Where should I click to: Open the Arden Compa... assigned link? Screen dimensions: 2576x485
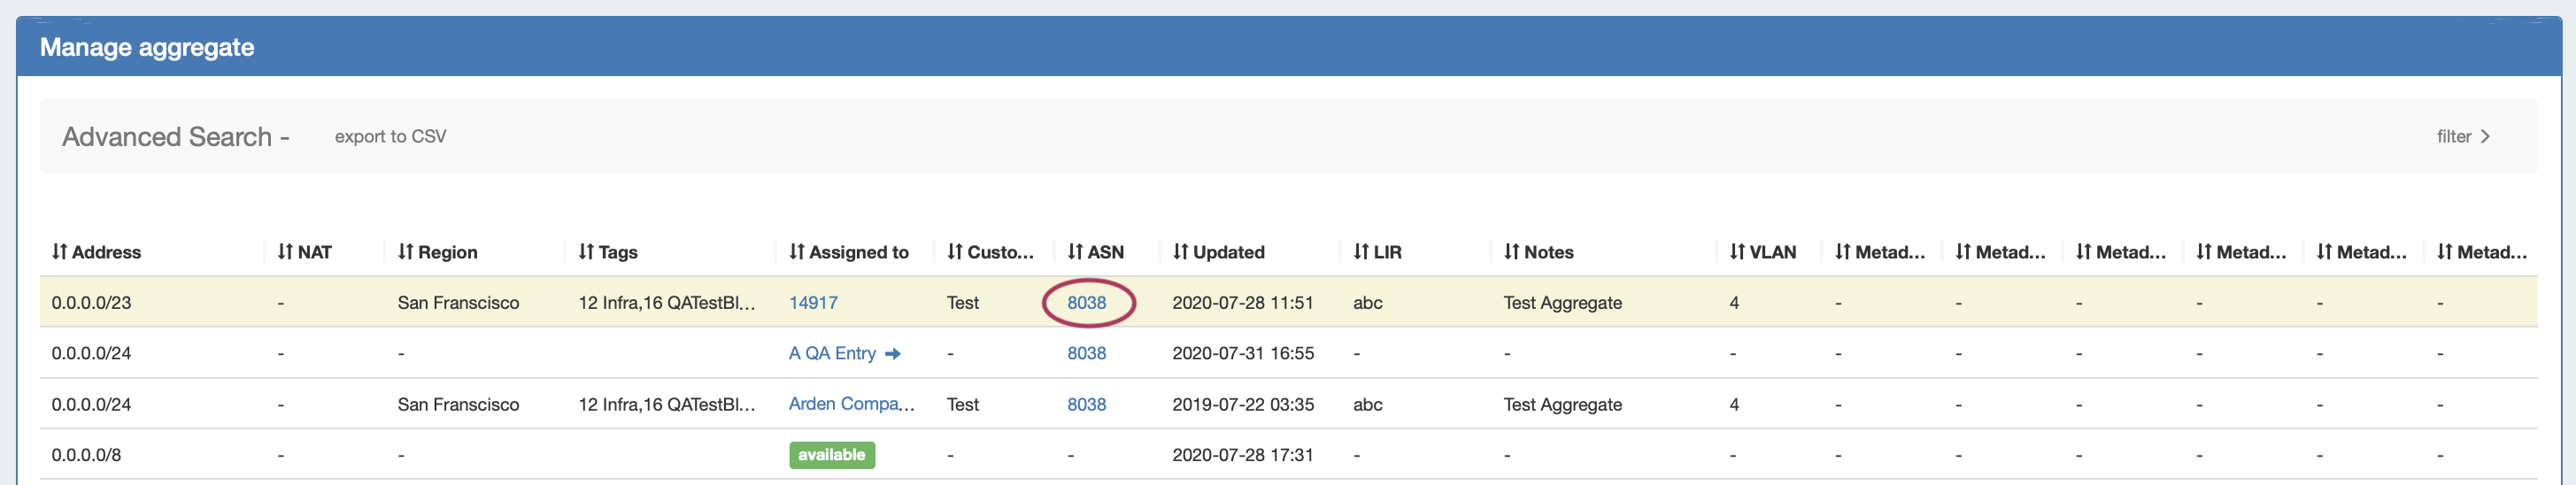click(x=850, y=404)
